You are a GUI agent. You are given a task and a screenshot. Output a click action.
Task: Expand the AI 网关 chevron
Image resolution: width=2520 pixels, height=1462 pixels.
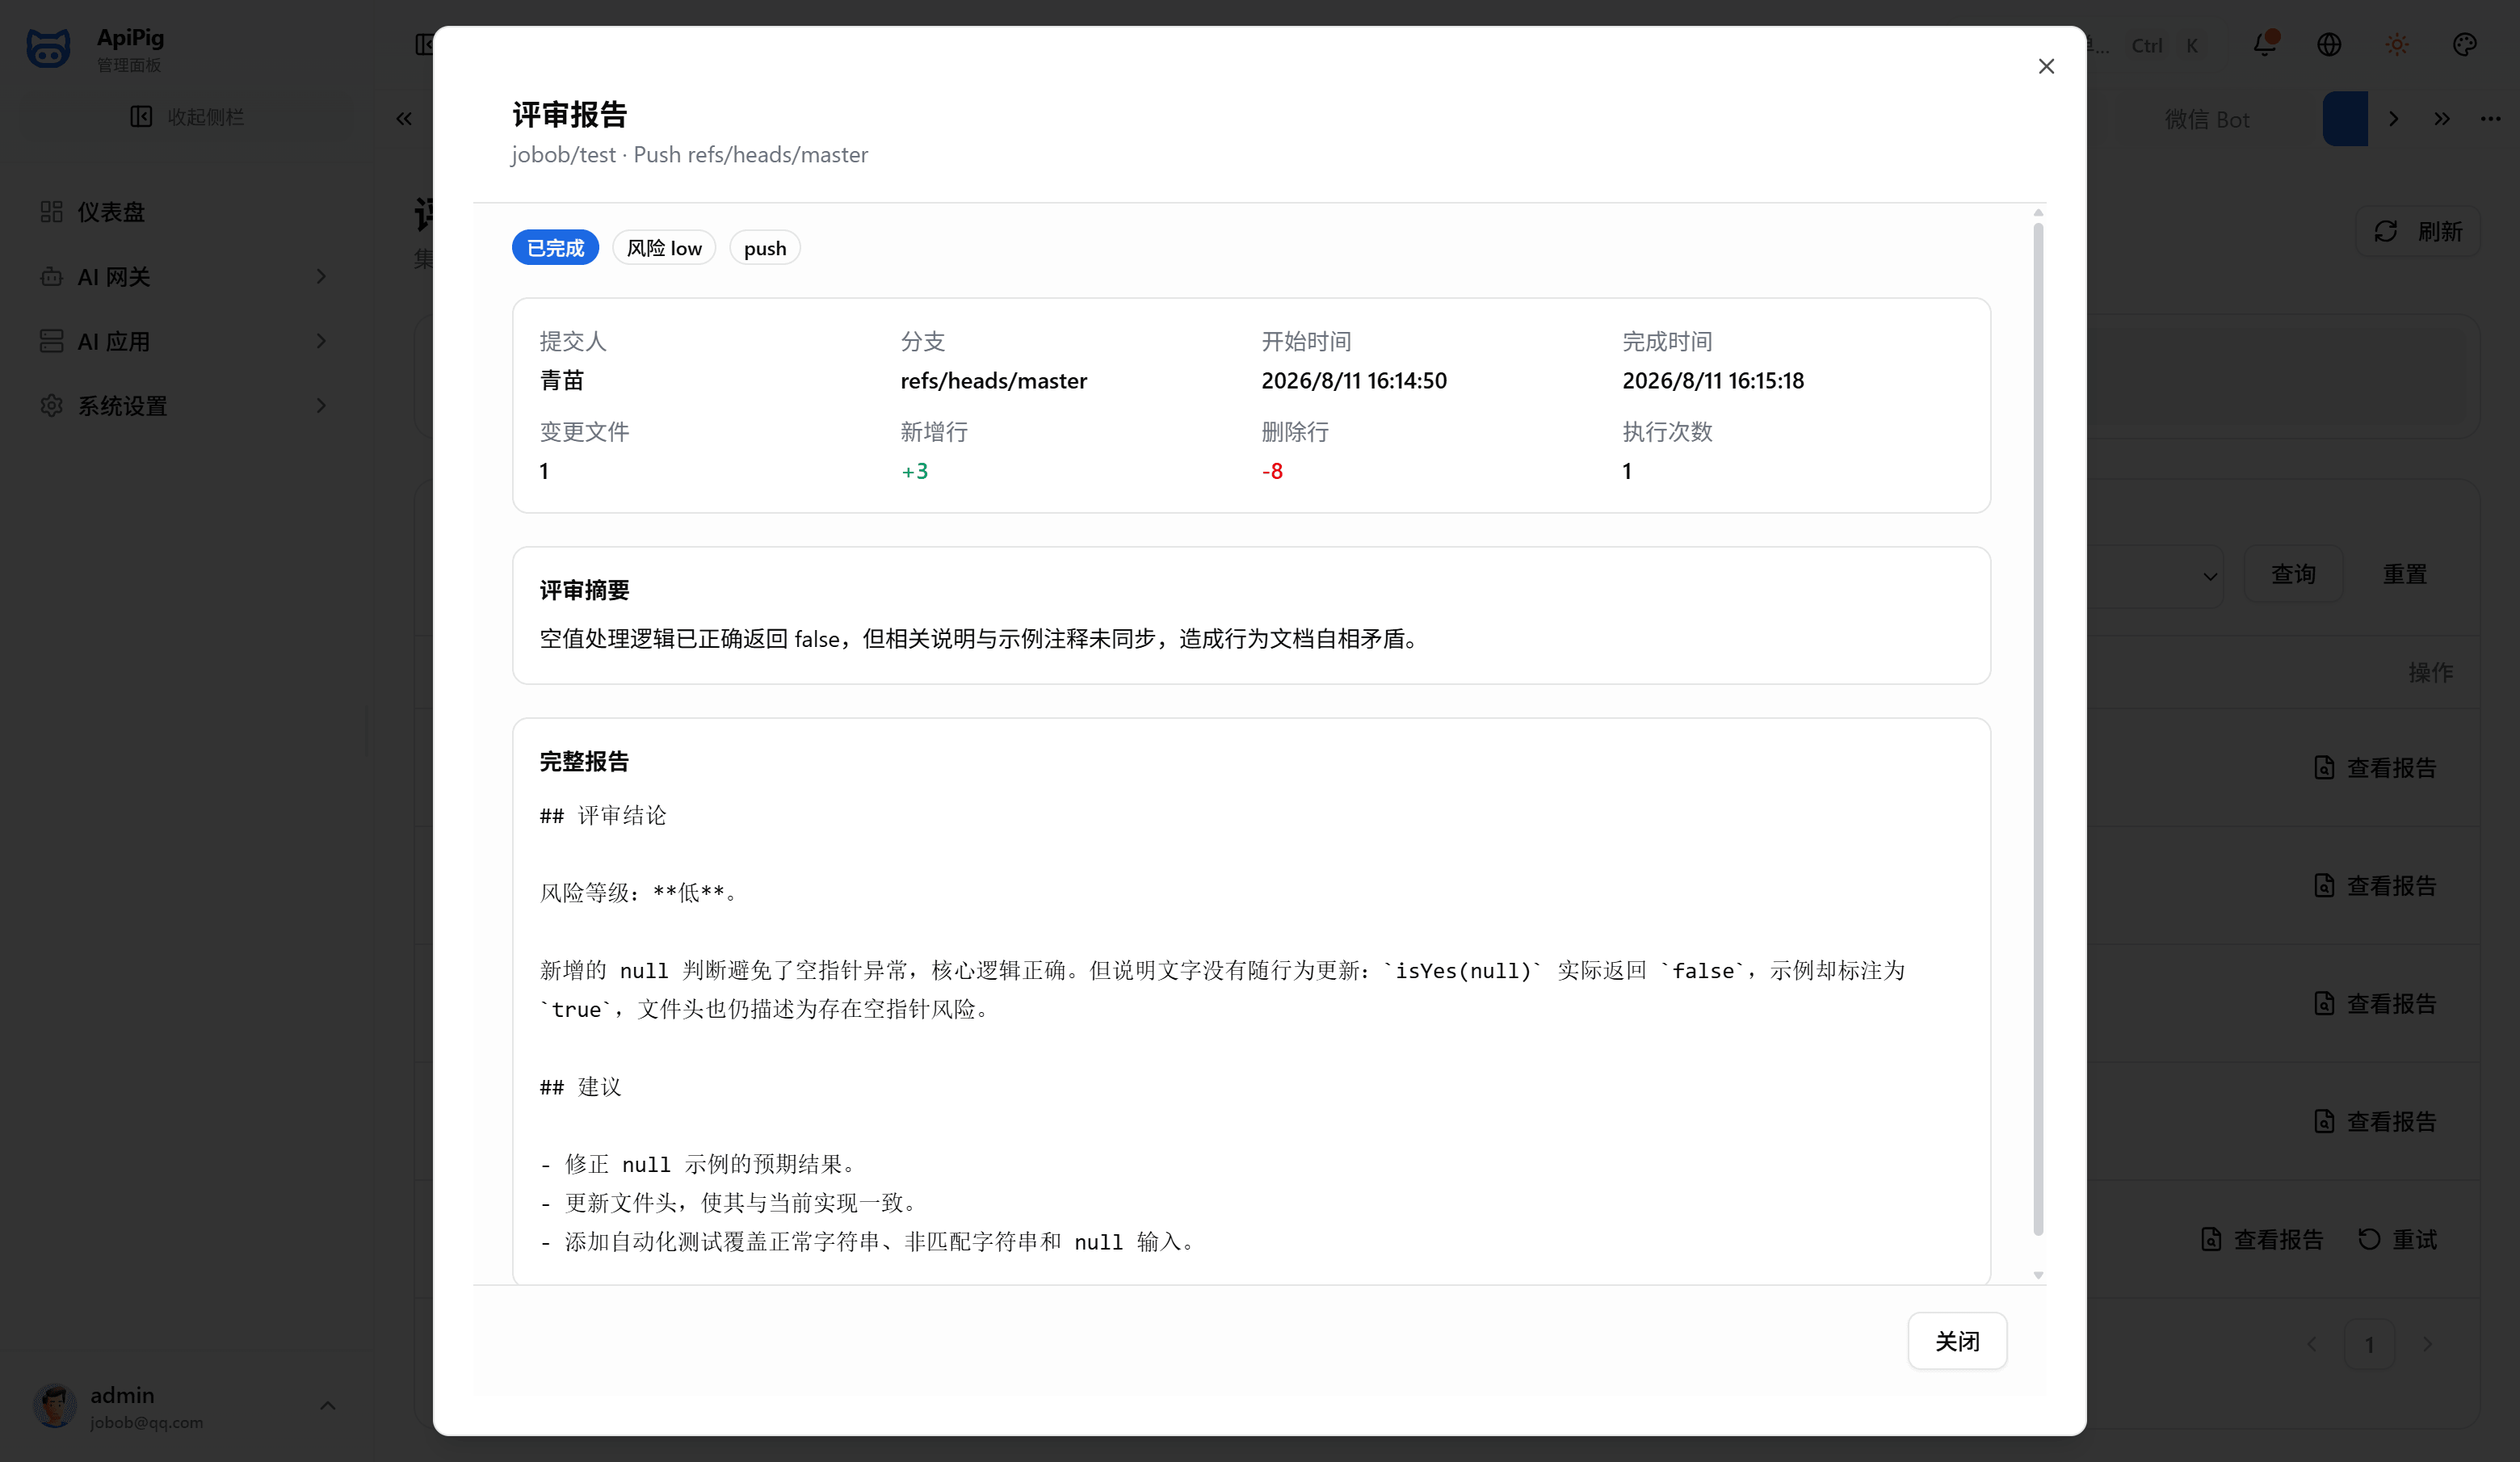point(321,276)
